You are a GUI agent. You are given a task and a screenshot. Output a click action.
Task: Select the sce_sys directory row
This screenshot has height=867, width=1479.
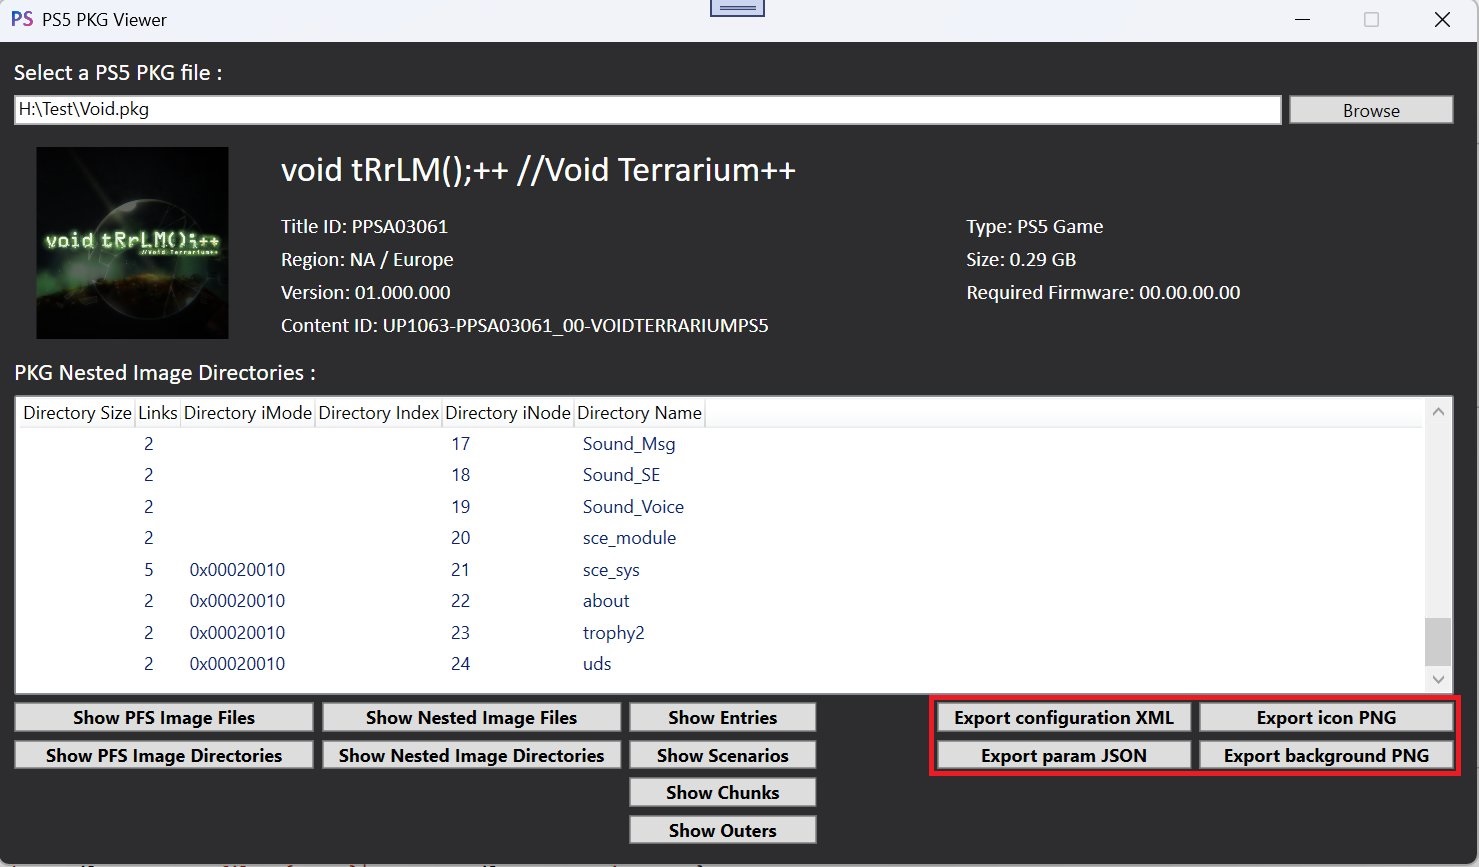pos(611,570)
